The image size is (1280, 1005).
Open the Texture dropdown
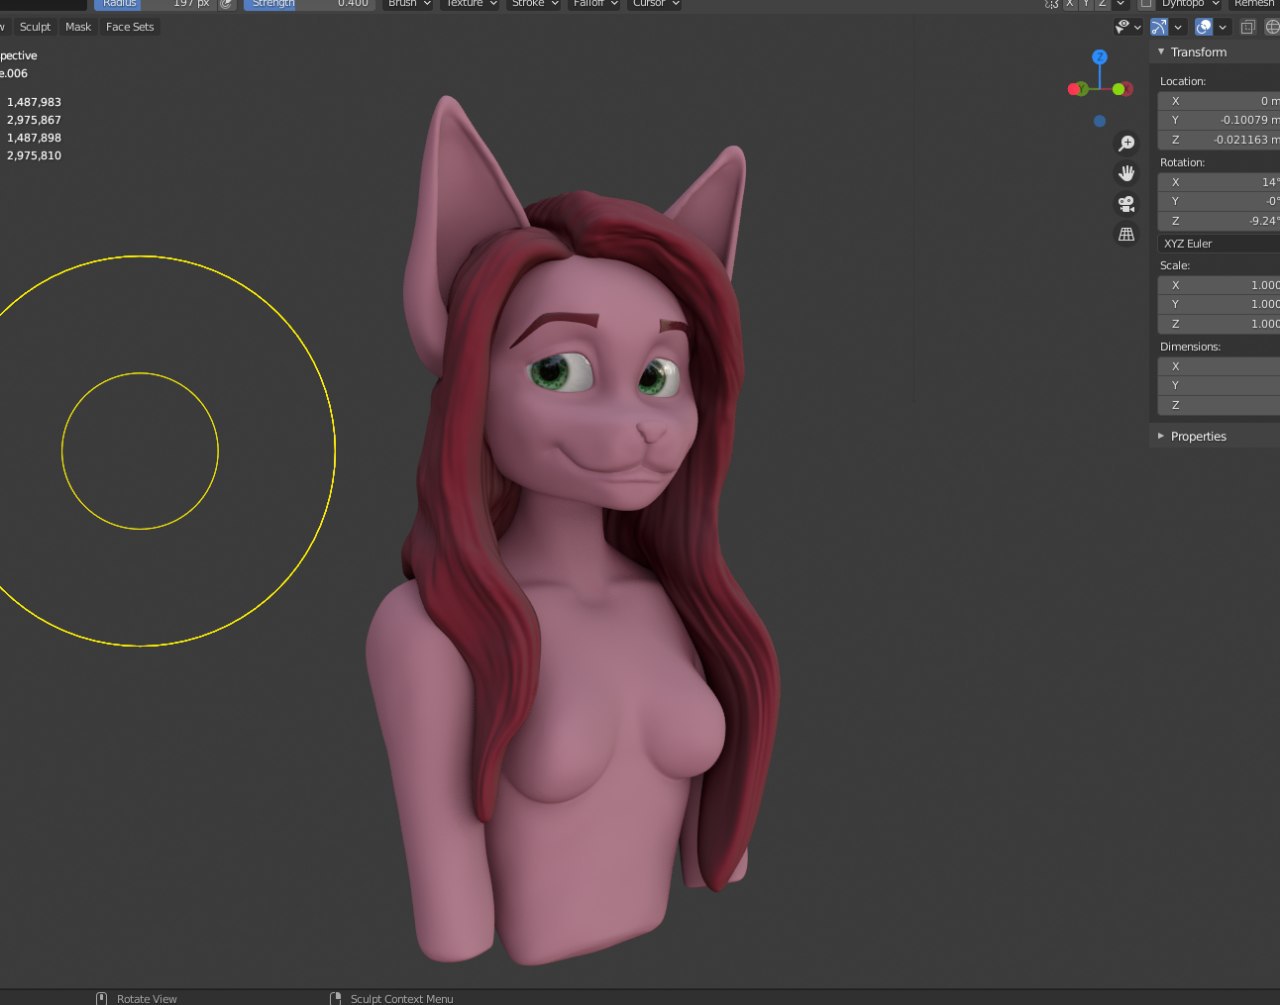pyautogui.click(x=469, y=4)
